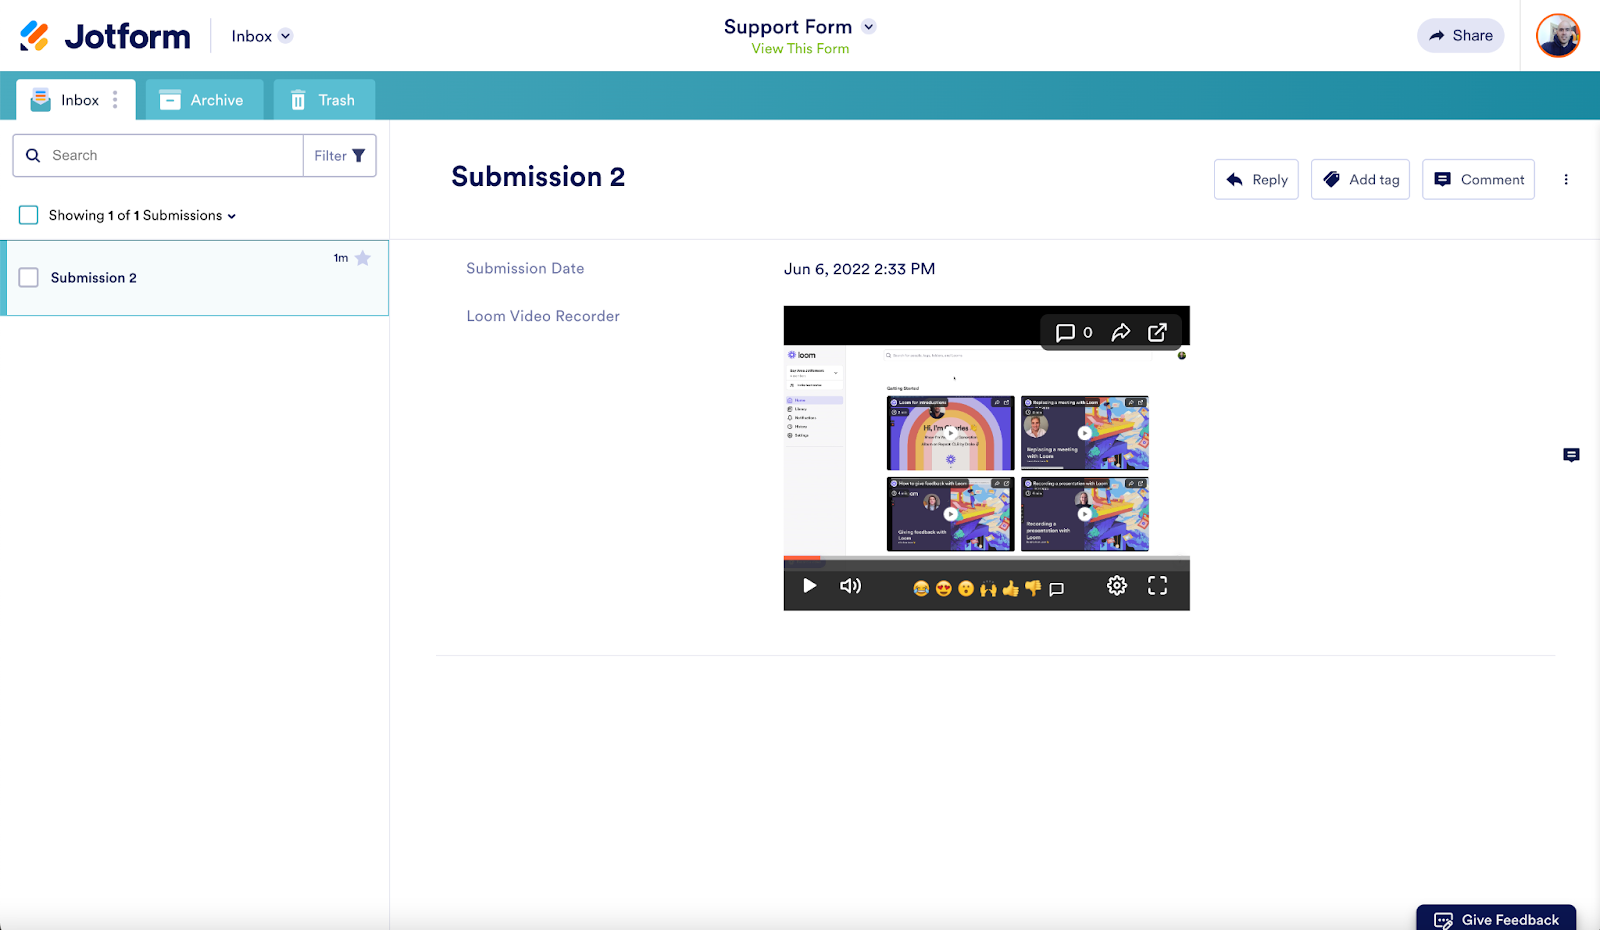React with the thumbs up emoji

click(x=1011, y=589)
